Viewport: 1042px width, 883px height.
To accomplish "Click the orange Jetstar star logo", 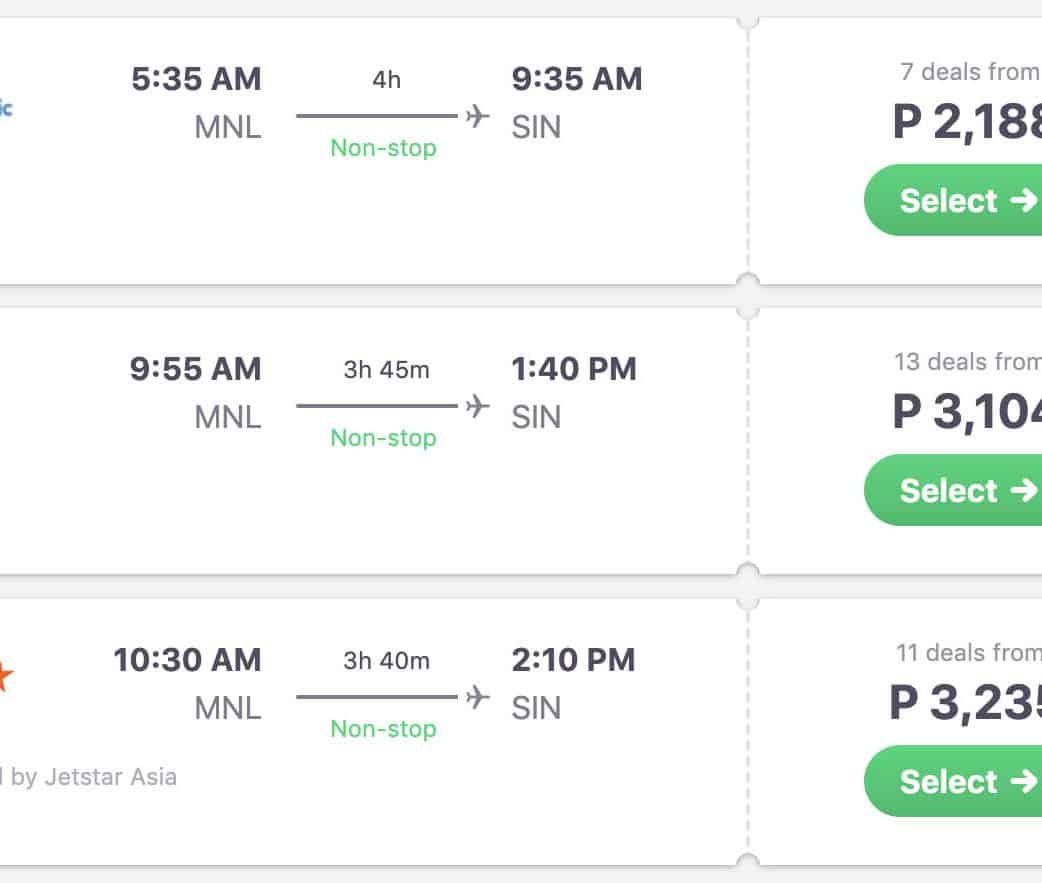I will (5, 678).
